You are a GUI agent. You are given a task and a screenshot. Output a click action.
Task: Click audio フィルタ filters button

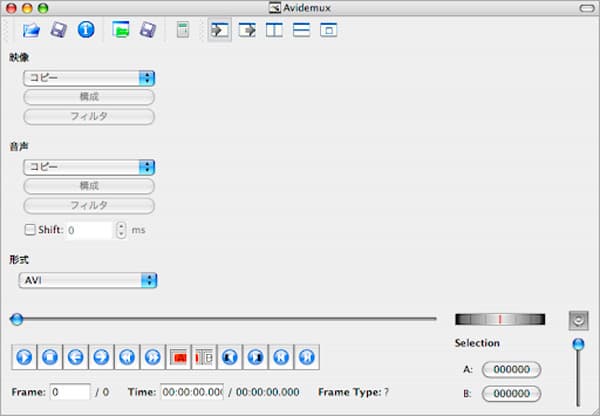(x=89, y=206)
